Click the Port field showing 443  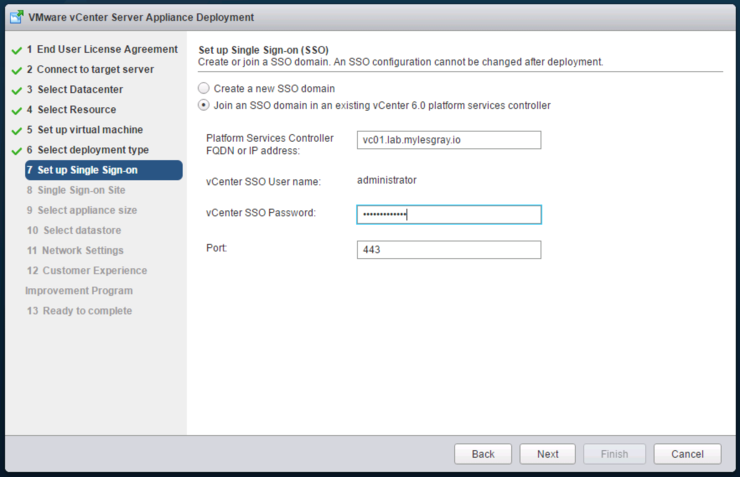(449, 250)
